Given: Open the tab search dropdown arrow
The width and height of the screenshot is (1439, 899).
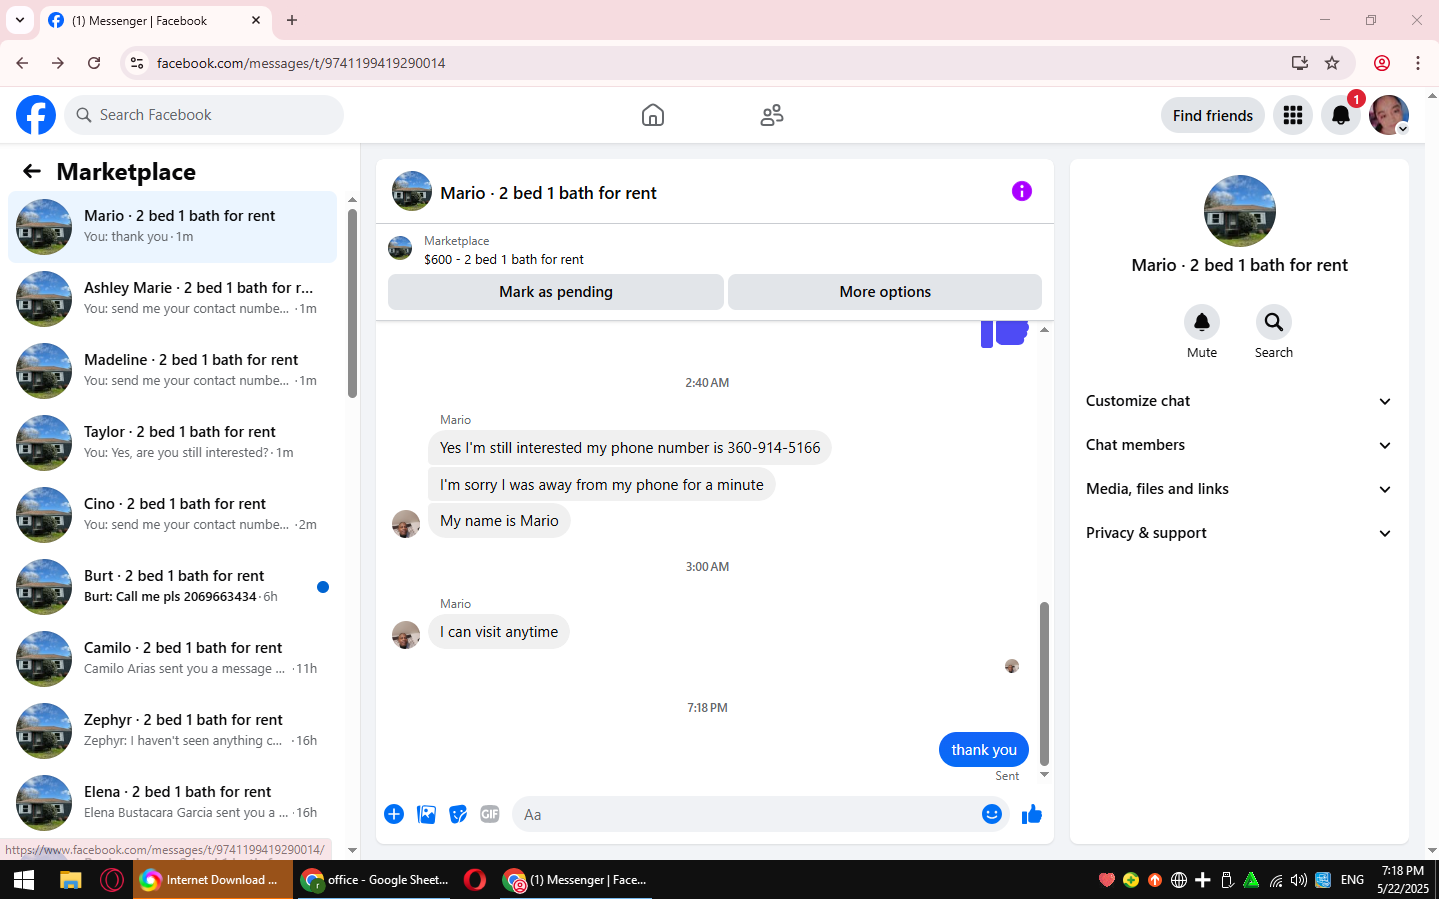Looking at the screenshot, I should (20, 20).
